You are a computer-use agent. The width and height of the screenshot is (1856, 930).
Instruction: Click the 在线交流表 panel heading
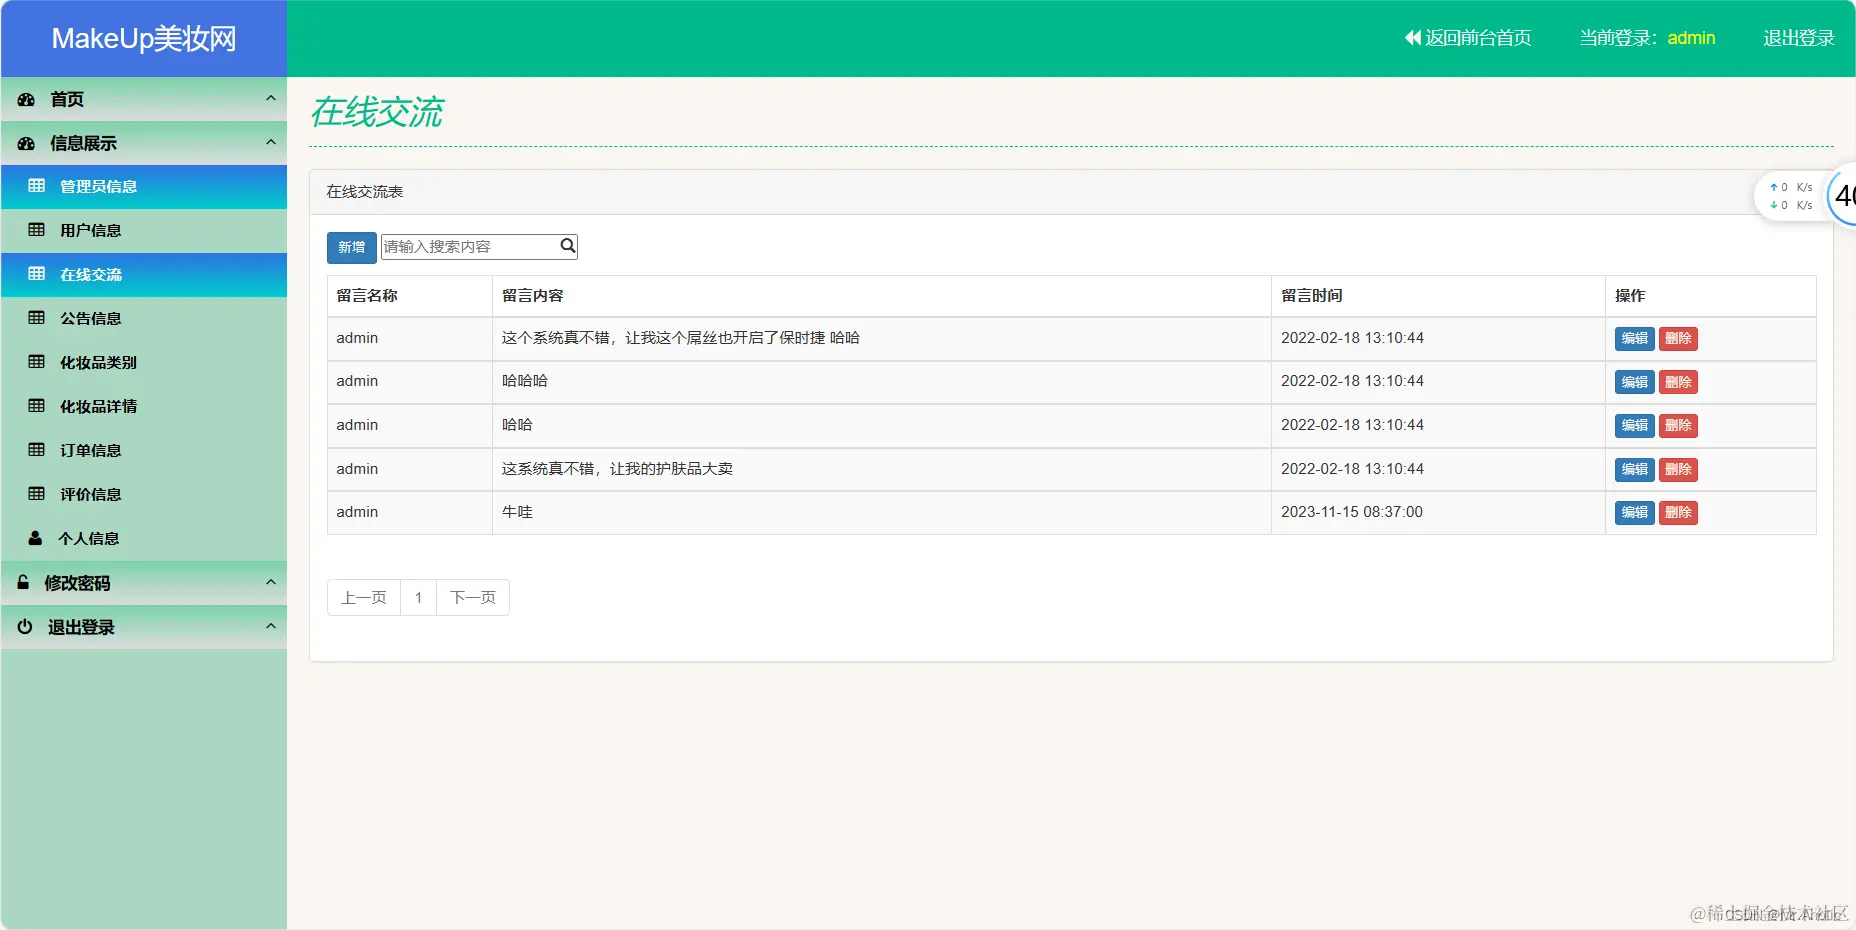pyautogui.click(x=365, y=192)
